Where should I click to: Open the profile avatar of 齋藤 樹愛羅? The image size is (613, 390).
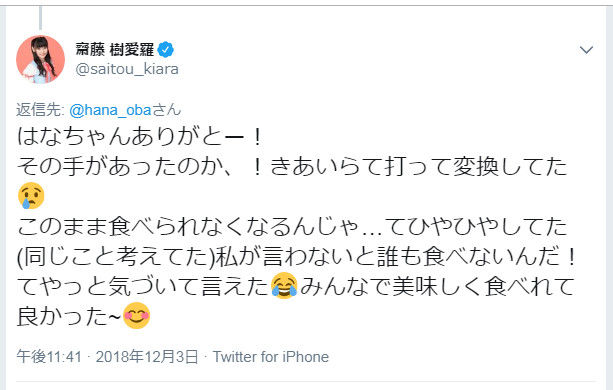point(40,59)
